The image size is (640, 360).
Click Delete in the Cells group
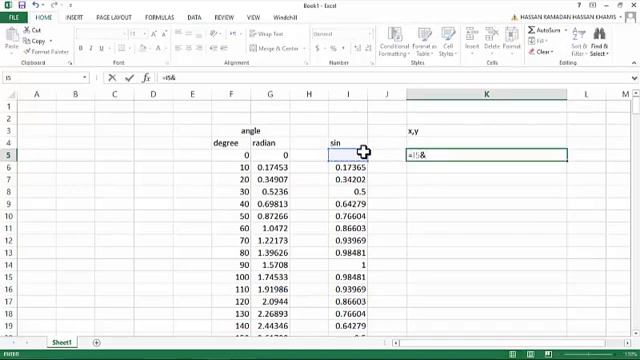(492, 40)
